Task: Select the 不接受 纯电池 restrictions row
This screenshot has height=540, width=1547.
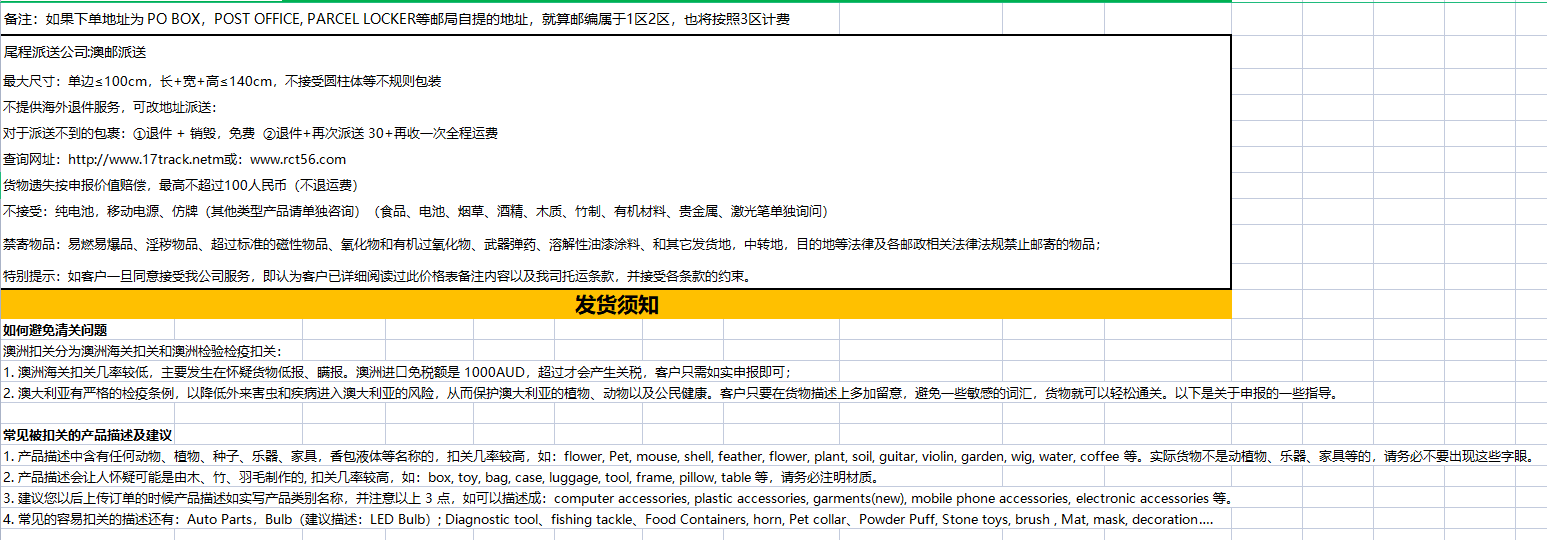Action: tap(415, 211)
